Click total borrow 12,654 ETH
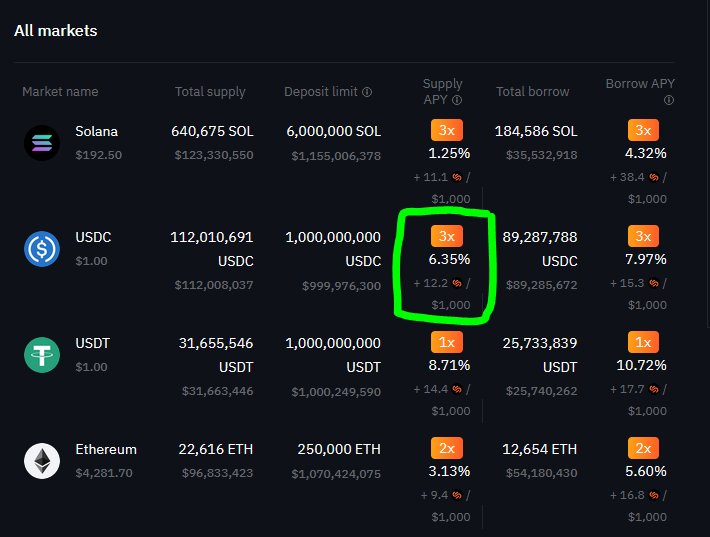Image resolution: width=710 pixels, height=537 pixels. tap(540, 449)
